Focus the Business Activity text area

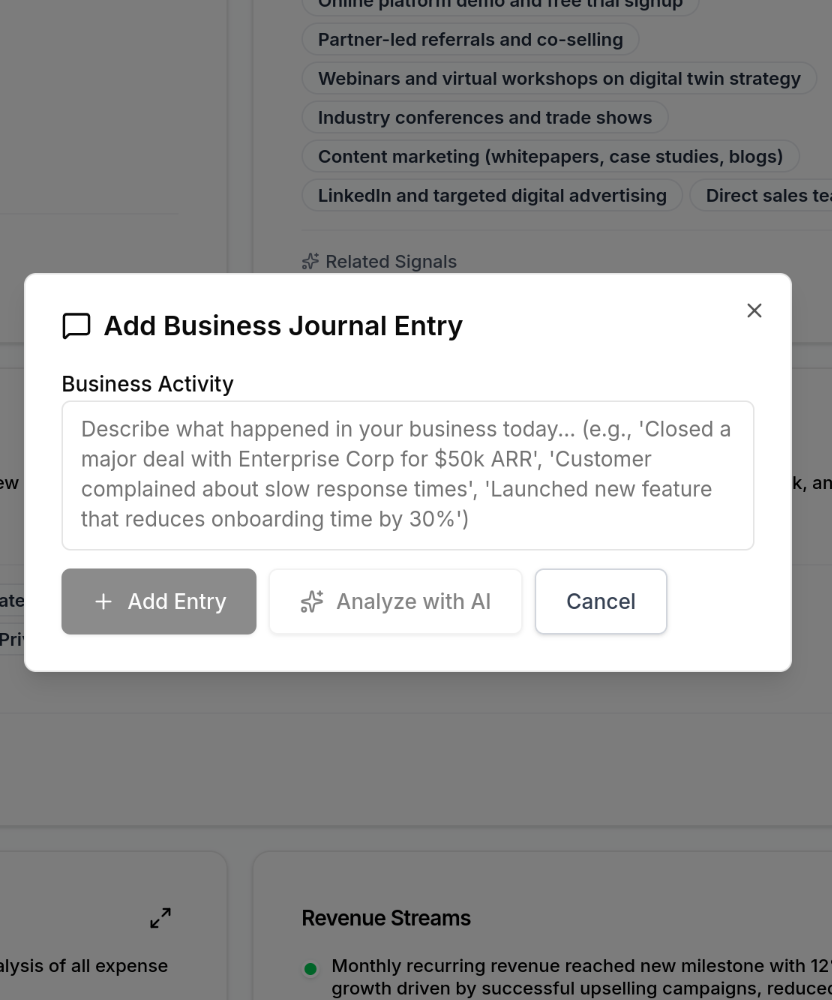tap(407, 474)
